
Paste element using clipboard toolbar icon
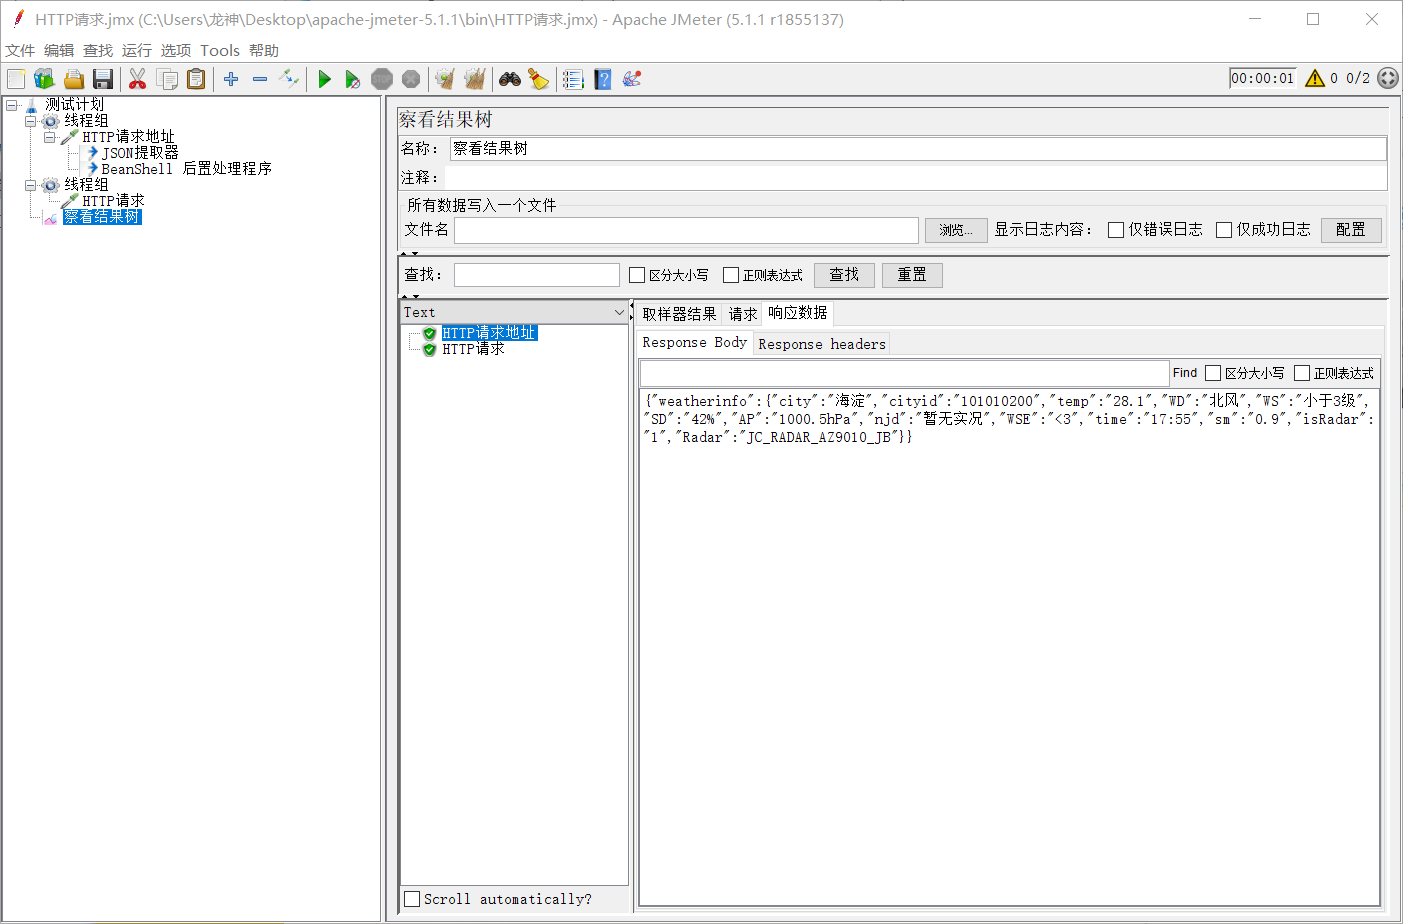point(196,79)
